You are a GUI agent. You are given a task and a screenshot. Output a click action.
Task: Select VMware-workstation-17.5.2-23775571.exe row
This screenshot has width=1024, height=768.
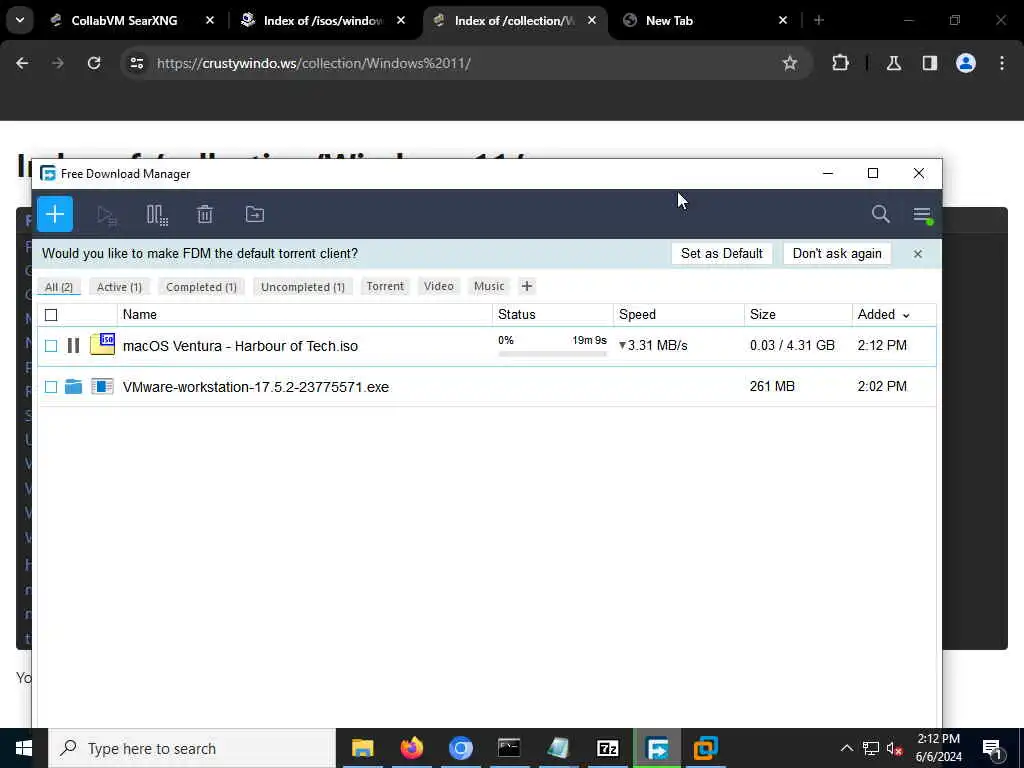pyautogui.click(x=487, y=387)
